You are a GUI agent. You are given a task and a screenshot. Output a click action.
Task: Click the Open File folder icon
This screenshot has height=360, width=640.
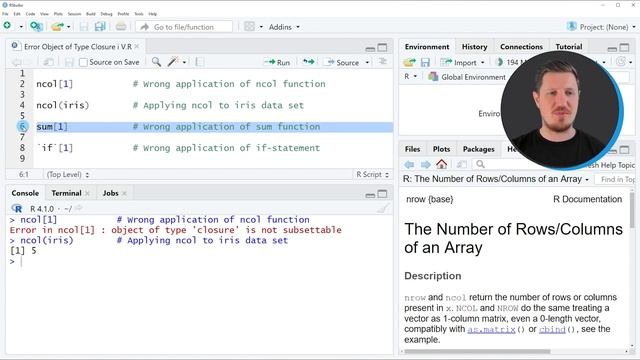[x=57, y=27]
